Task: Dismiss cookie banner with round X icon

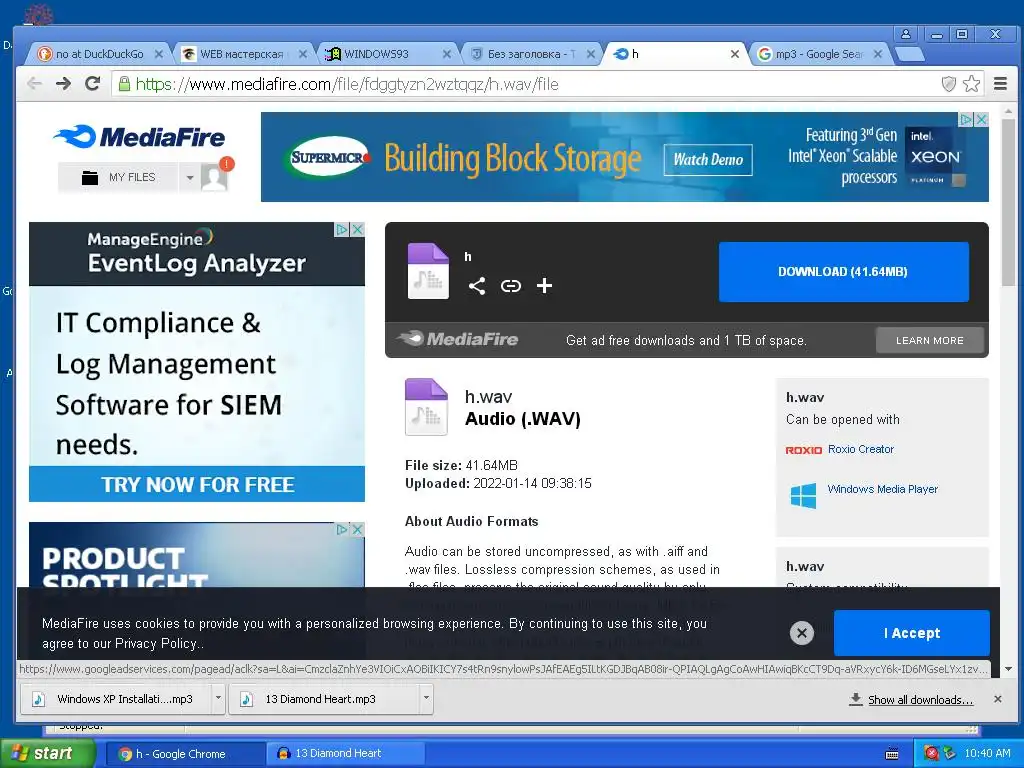Action: 802,632
